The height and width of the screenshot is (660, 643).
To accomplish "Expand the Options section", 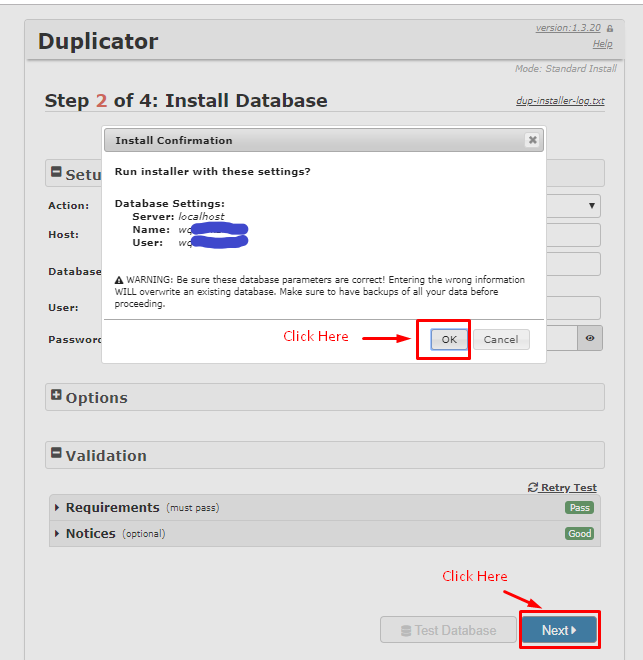I will tap(325, 397).
